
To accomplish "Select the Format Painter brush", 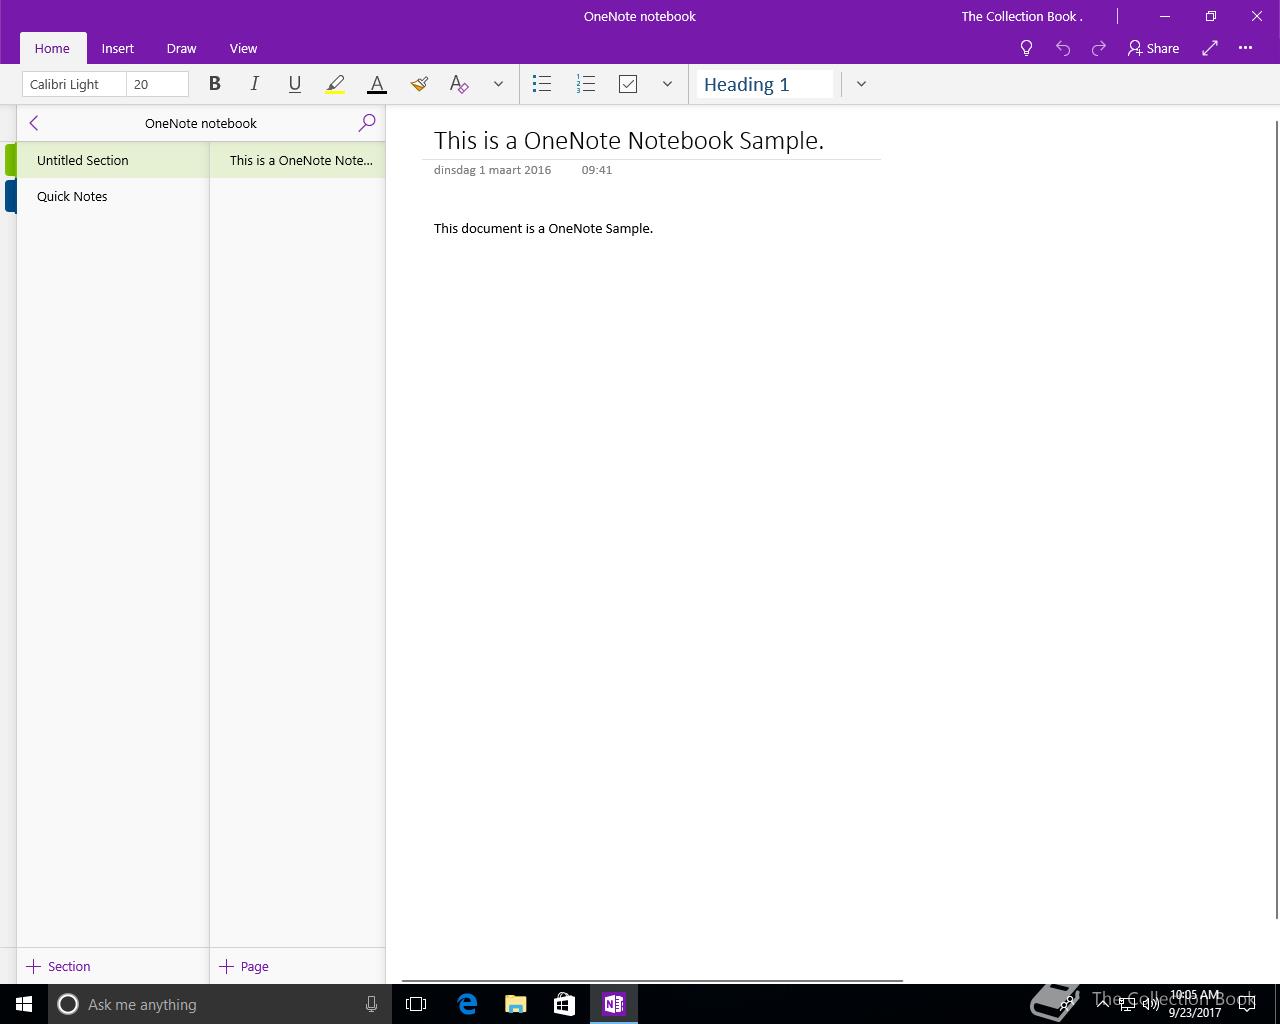I will pos(419,84).
